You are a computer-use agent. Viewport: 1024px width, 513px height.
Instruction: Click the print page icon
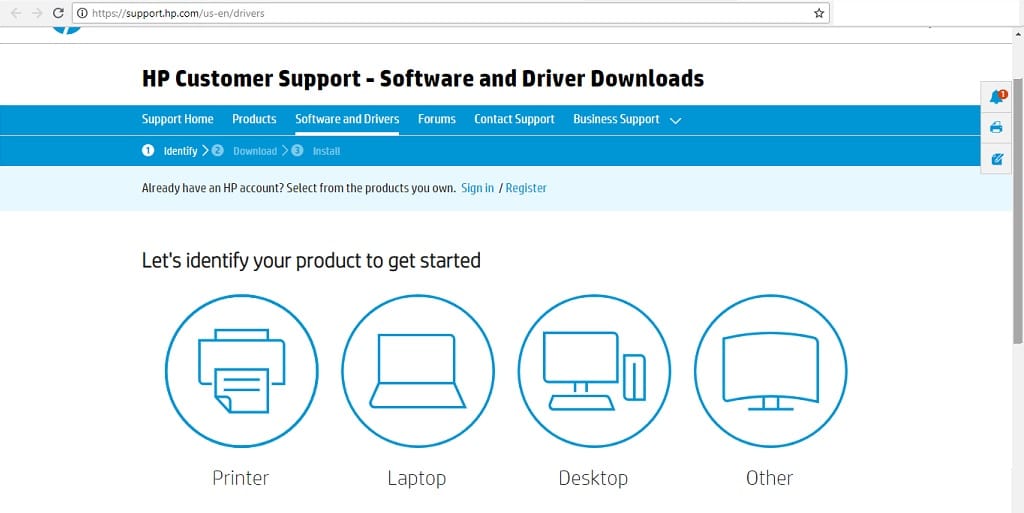(996, 127)
